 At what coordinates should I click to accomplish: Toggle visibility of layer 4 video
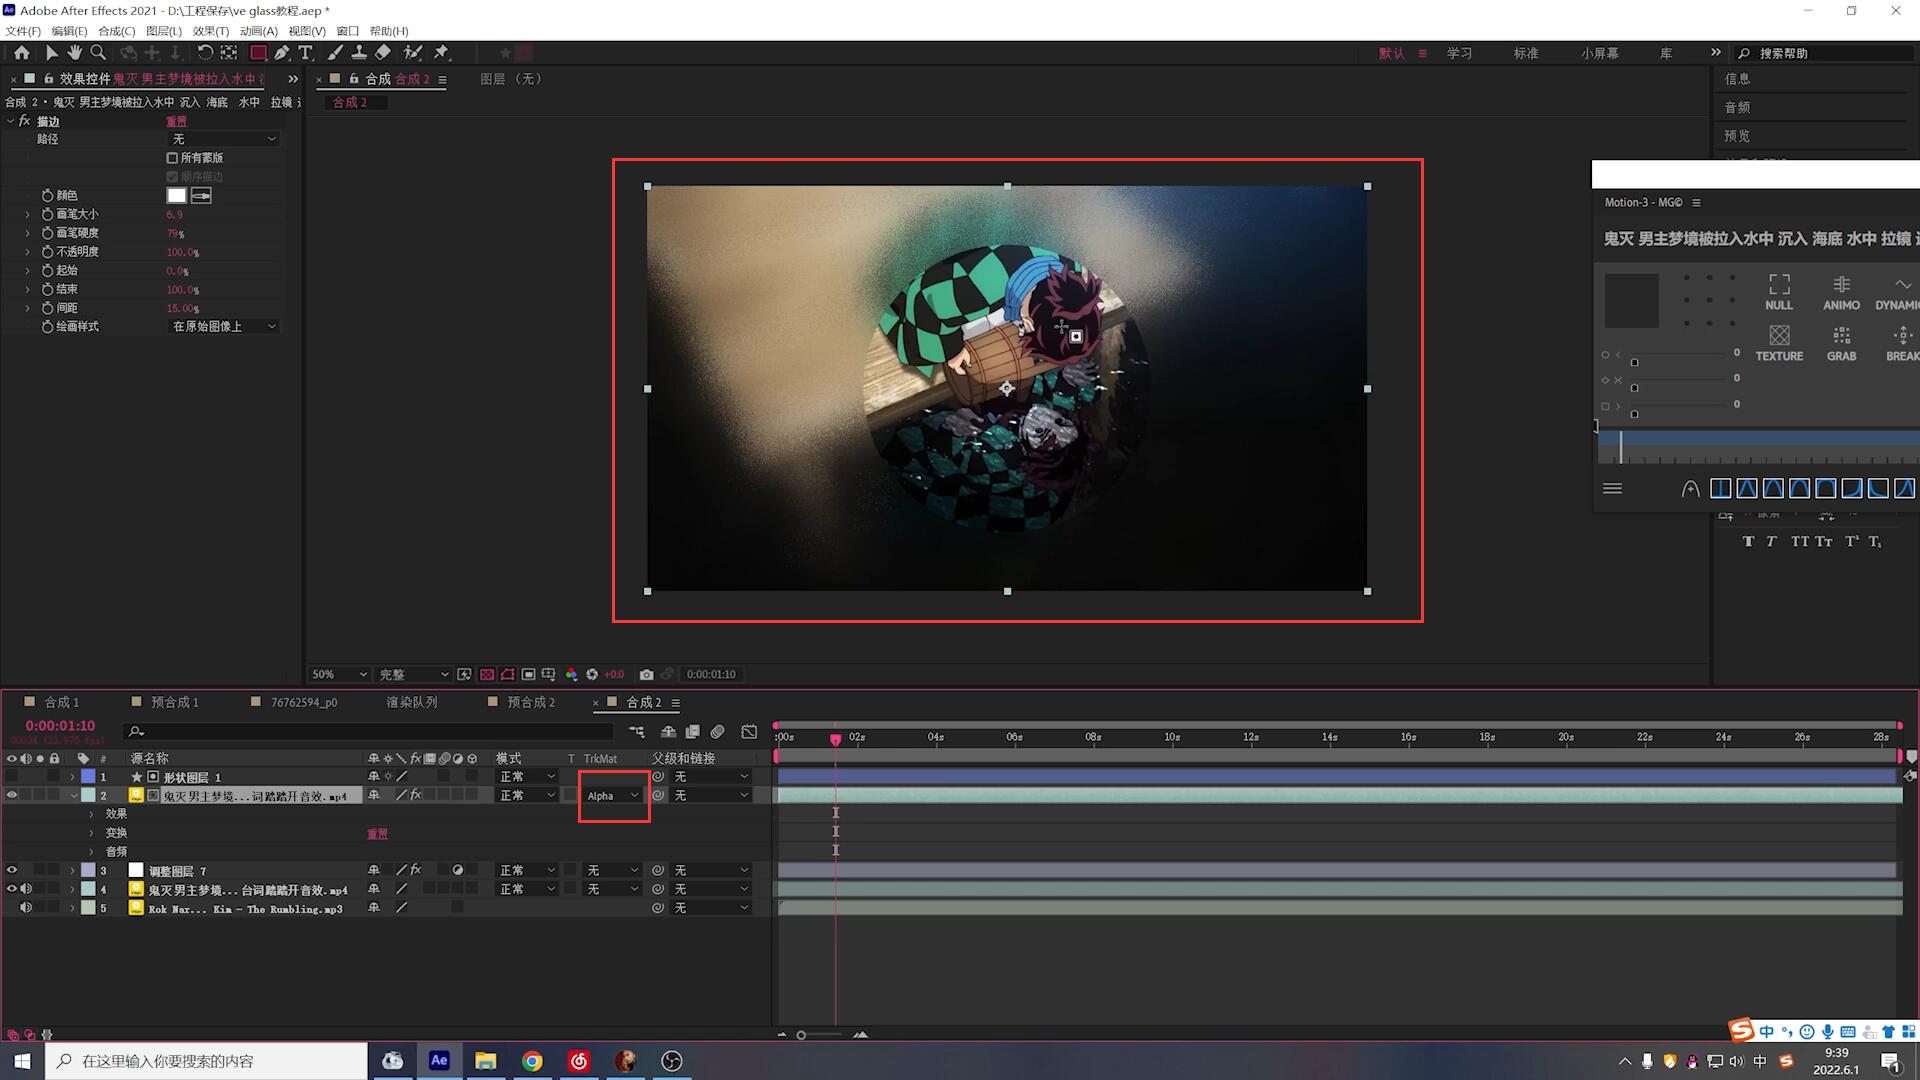pos(12,889)
